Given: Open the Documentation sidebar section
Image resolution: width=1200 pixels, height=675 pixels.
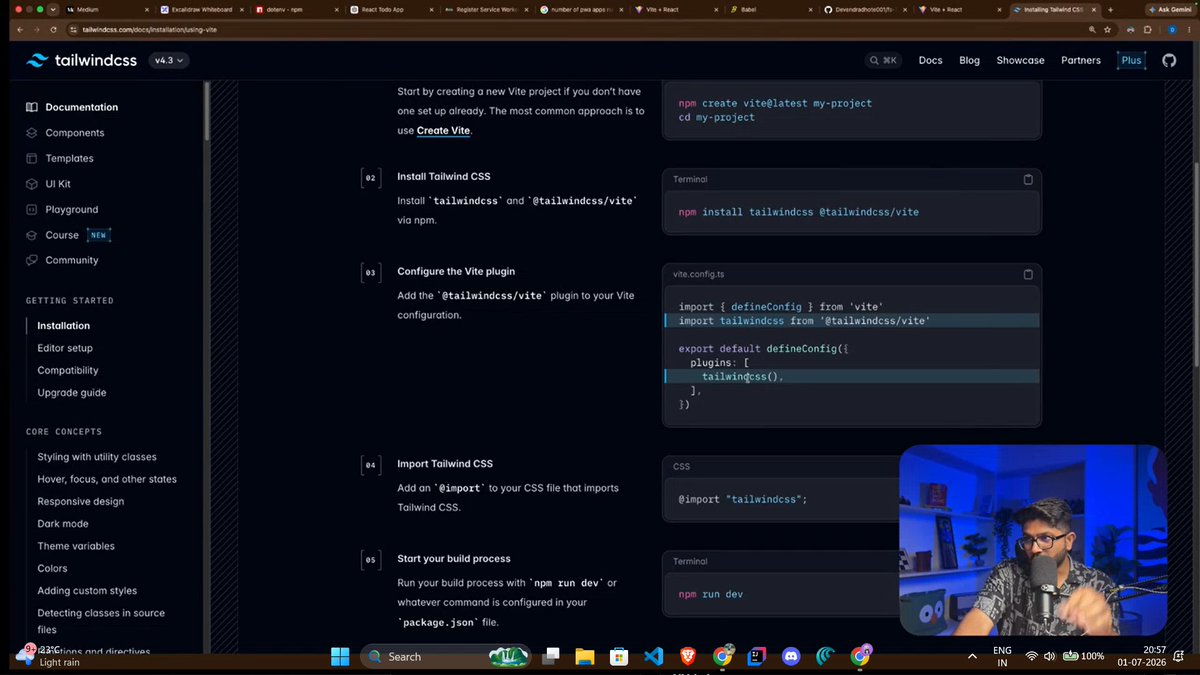Looking at the screenshot, I should click(x=72, y=107).
